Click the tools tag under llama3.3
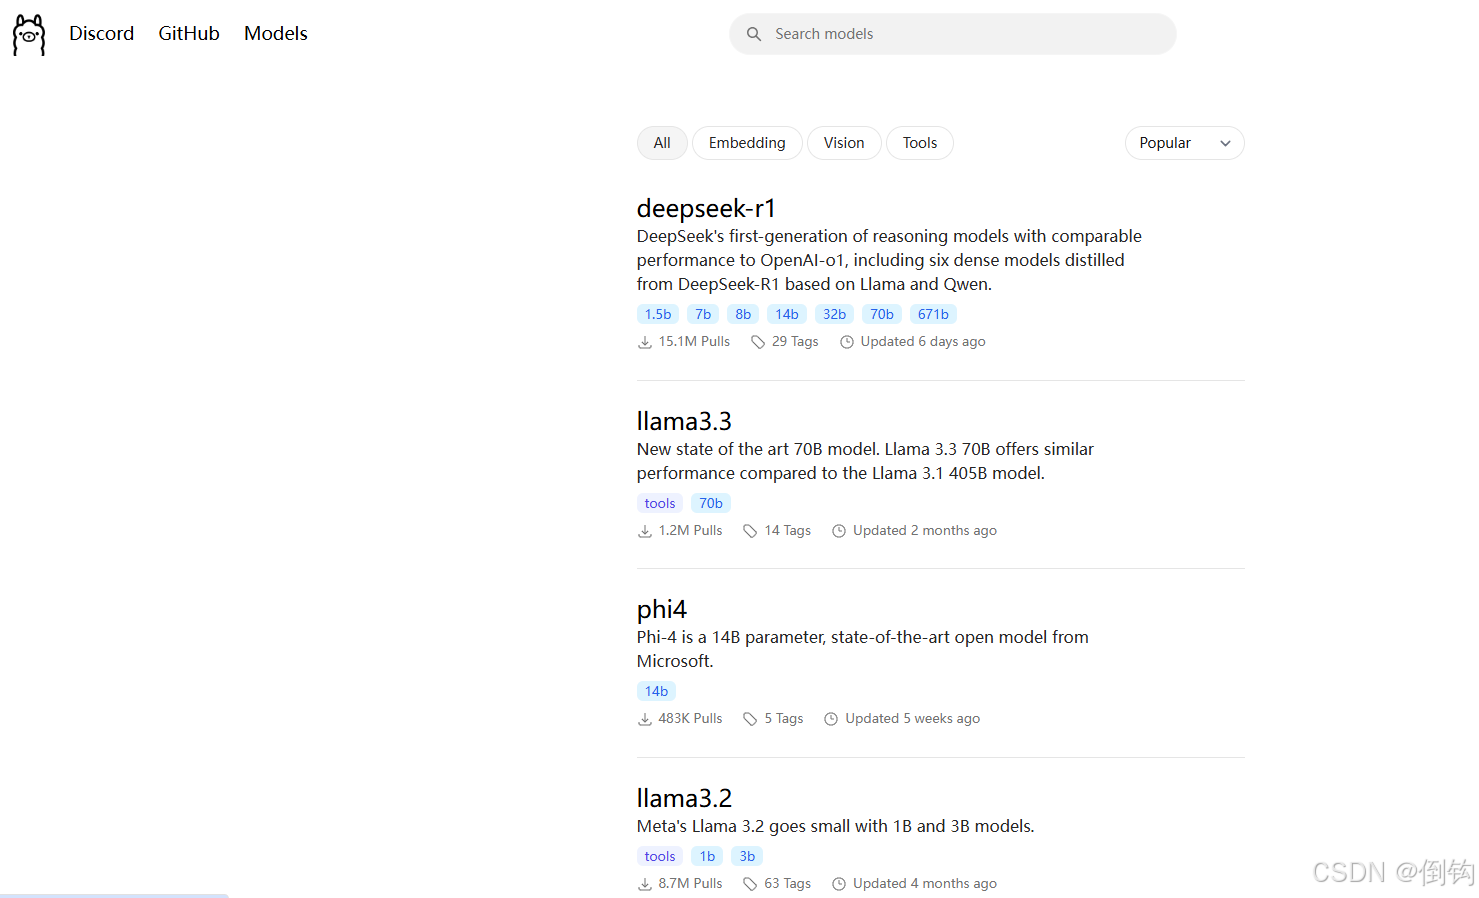The height and width of the screenshot is (898, 1479). point(660,503)
